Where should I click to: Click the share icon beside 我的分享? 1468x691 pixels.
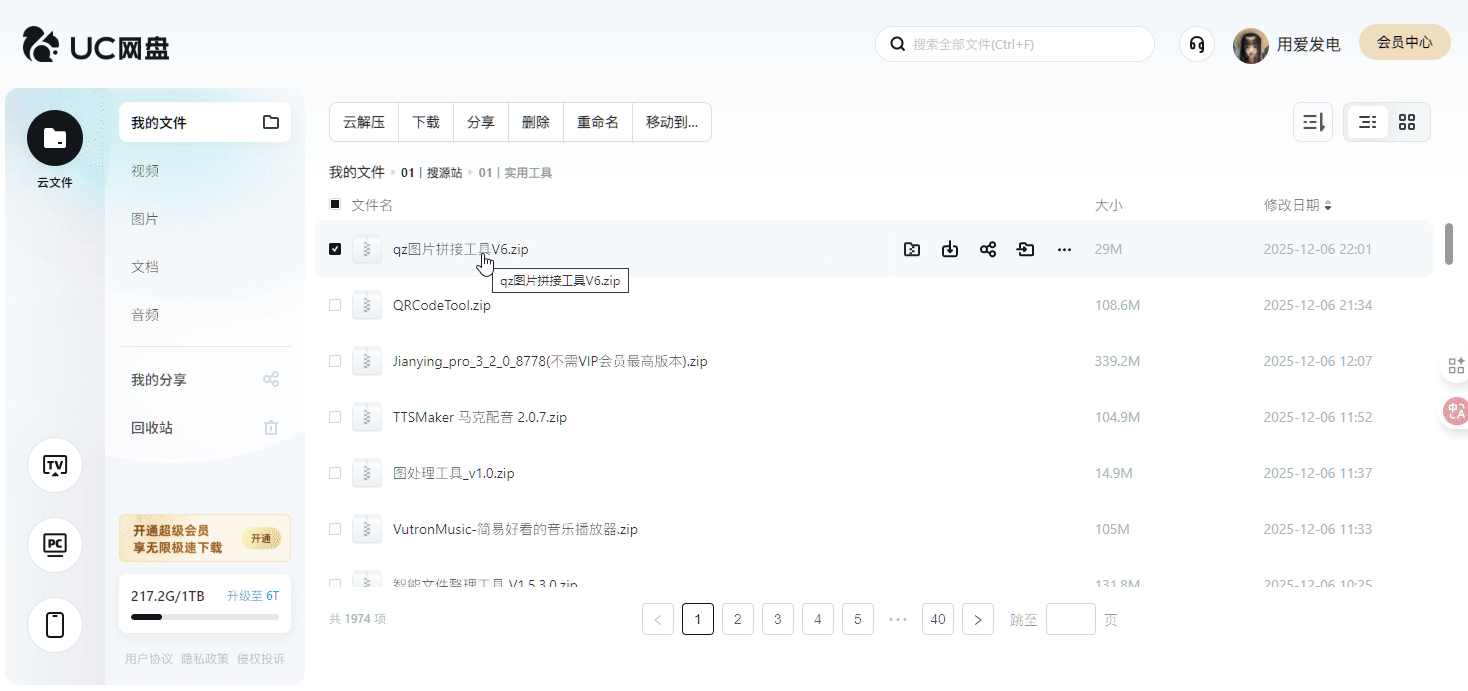[x=271, y=380]
